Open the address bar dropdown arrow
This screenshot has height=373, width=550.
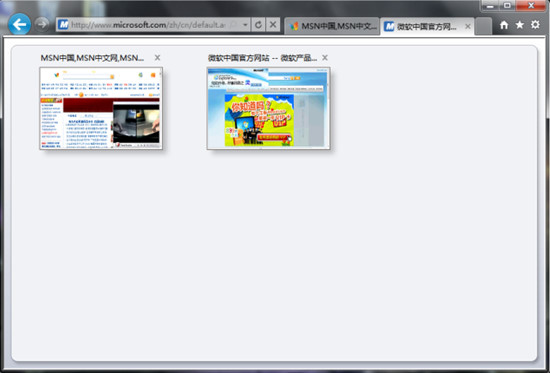point(245,25)
